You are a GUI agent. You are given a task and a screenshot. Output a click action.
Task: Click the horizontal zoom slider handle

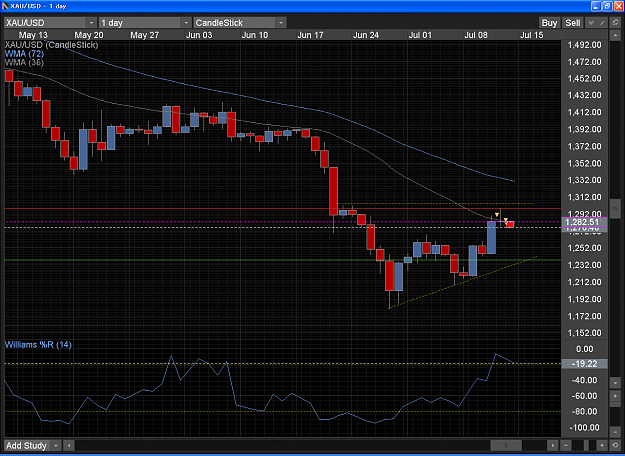tap(586, 445)
